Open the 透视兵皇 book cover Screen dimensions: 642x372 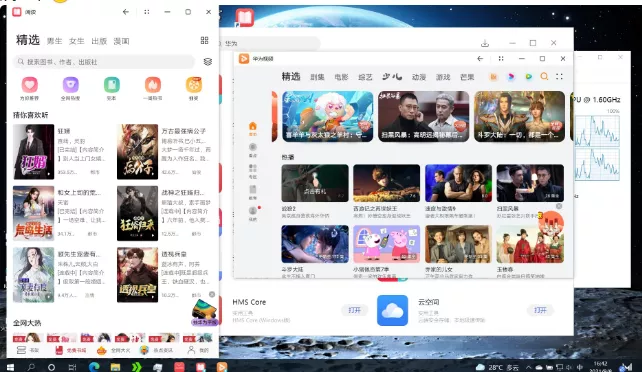[137, 275]
